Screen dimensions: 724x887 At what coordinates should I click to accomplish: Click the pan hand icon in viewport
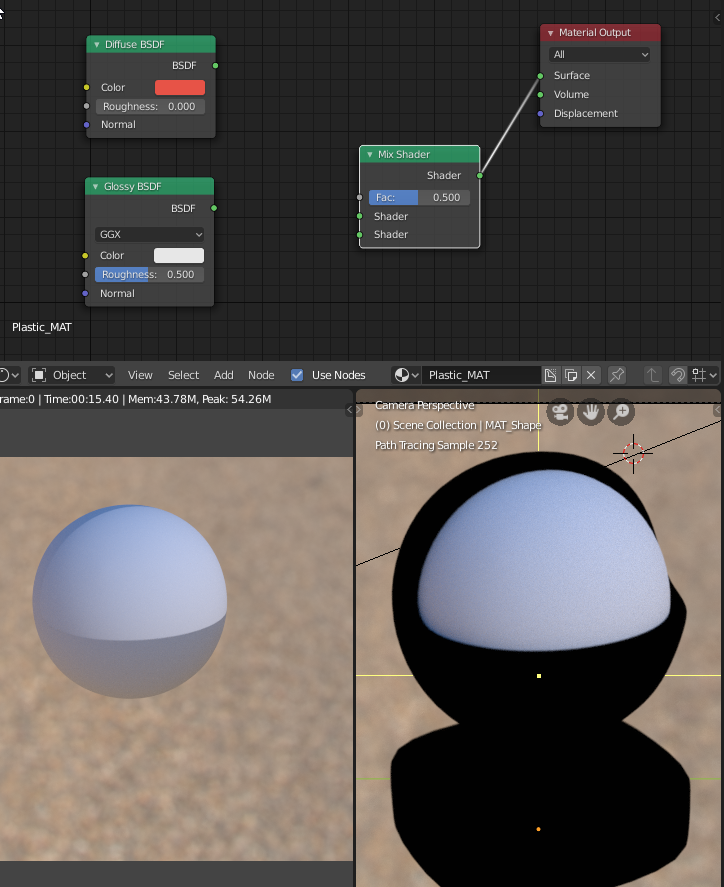click(590, 411)
